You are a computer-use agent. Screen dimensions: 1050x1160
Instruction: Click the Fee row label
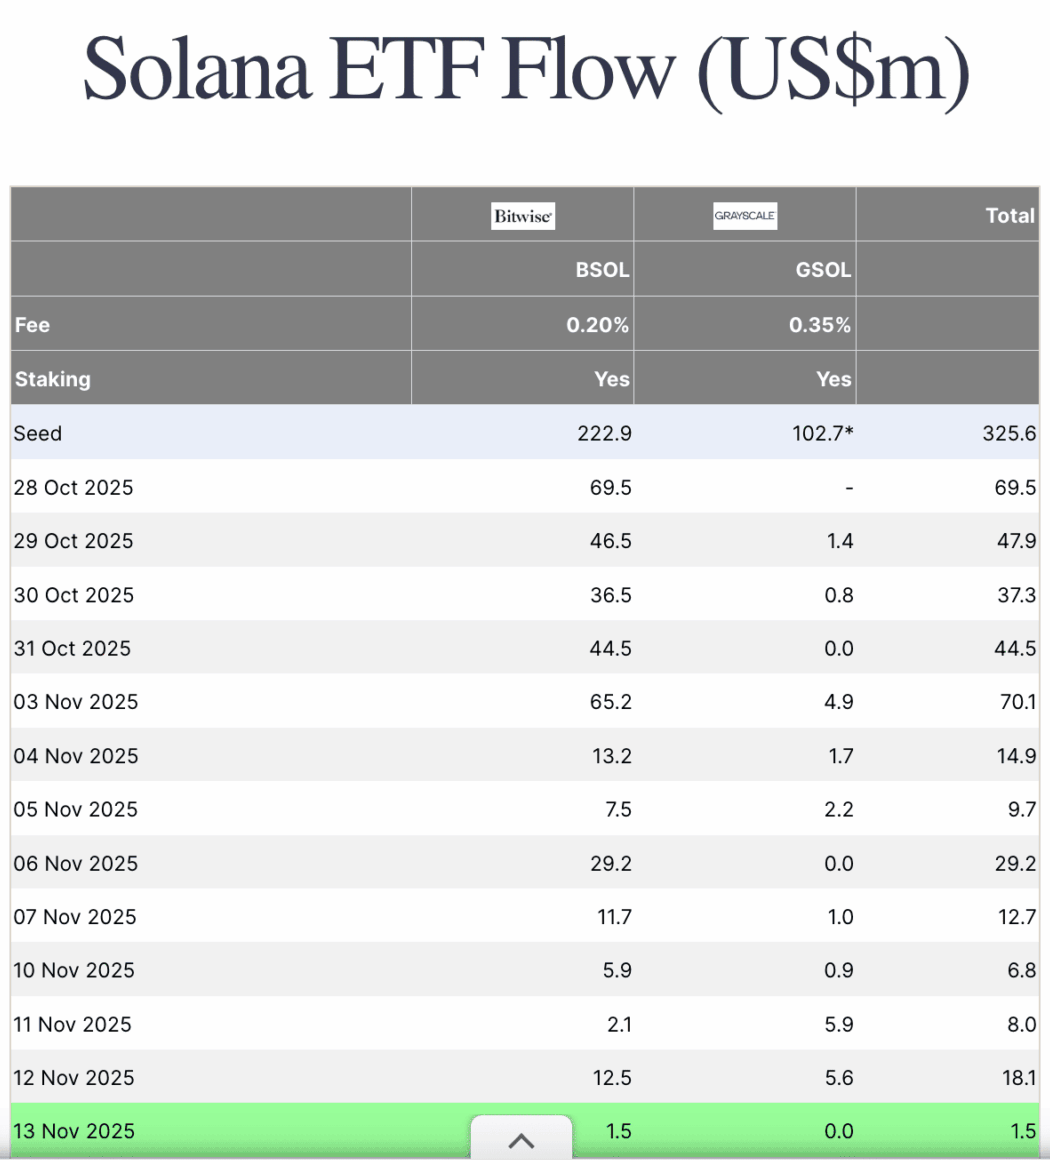(x=33, y=325)
